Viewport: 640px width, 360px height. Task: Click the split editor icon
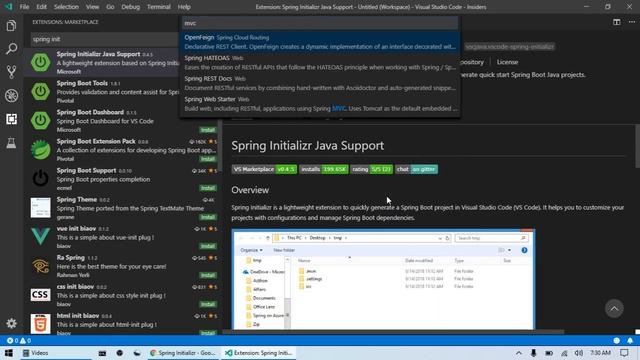tap(616, 22)
